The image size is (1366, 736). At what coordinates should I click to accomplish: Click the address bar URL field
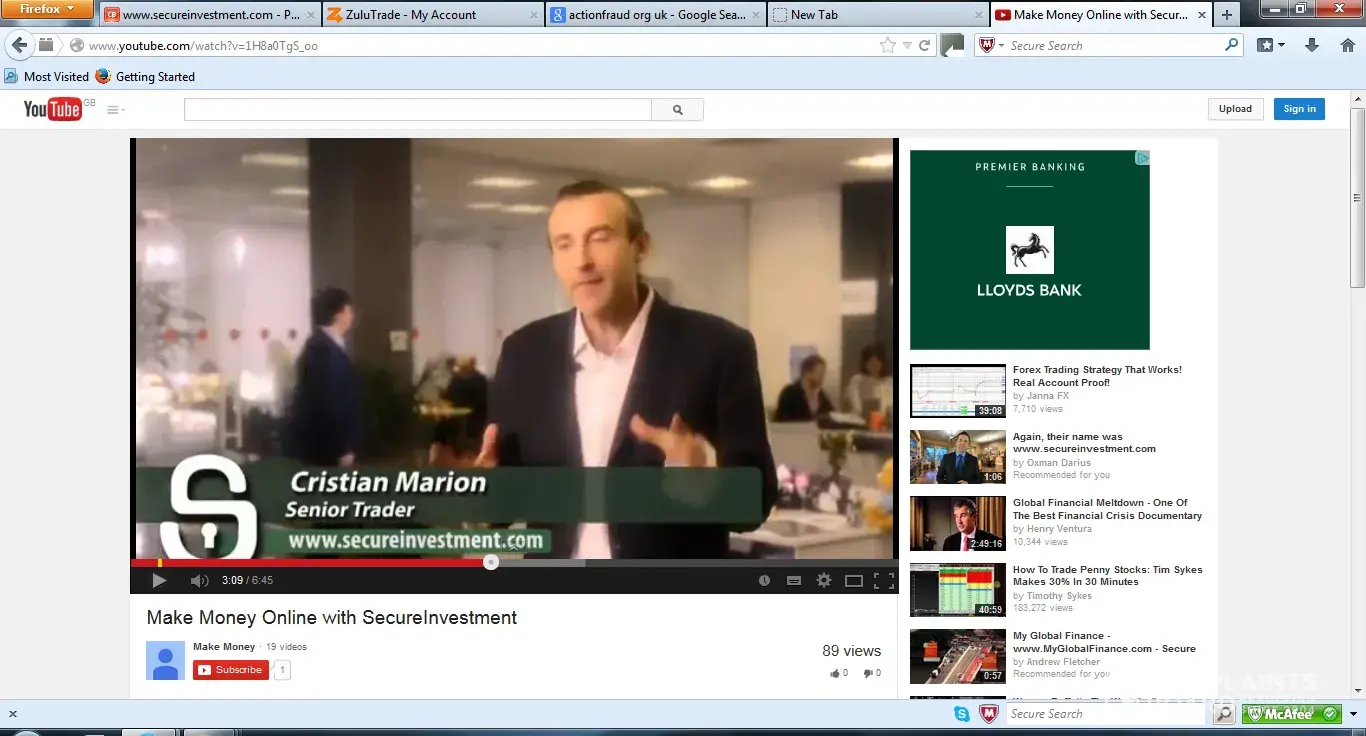click(480, 46)
